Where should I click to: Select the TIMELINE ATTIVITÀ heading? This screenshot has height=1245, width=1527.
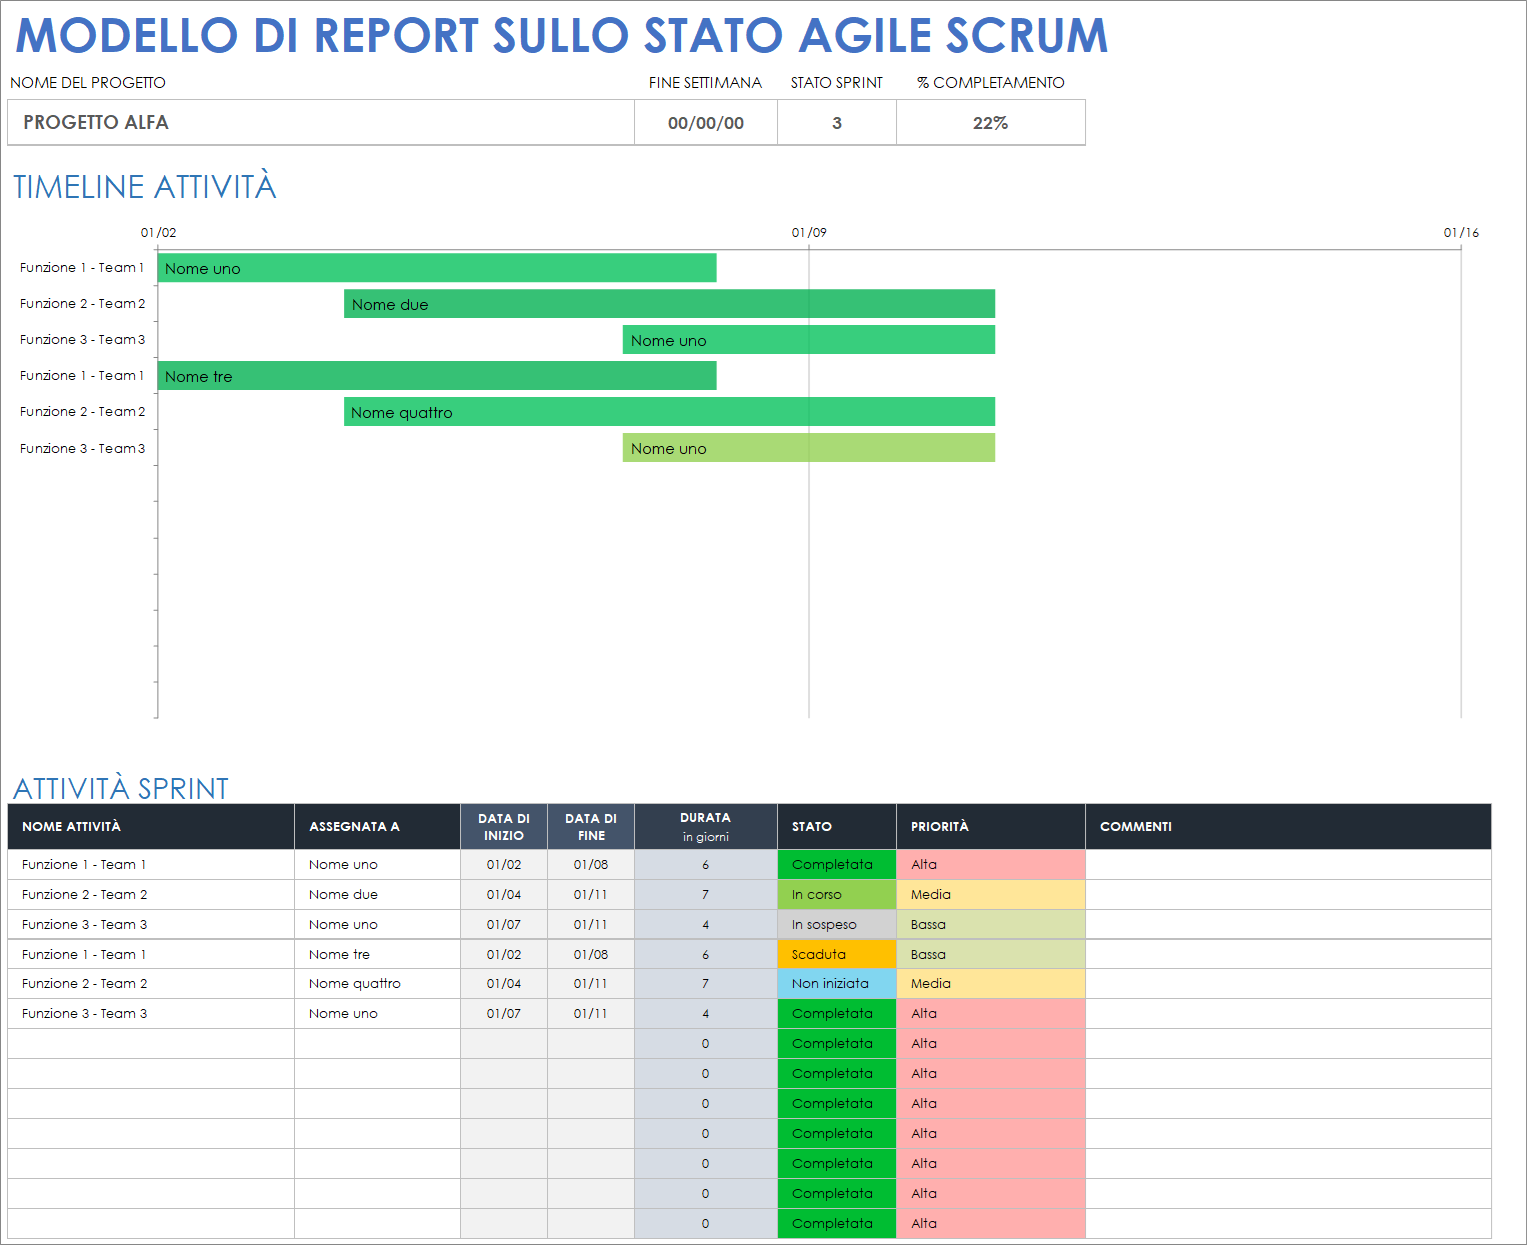click(x=145, y=187)
